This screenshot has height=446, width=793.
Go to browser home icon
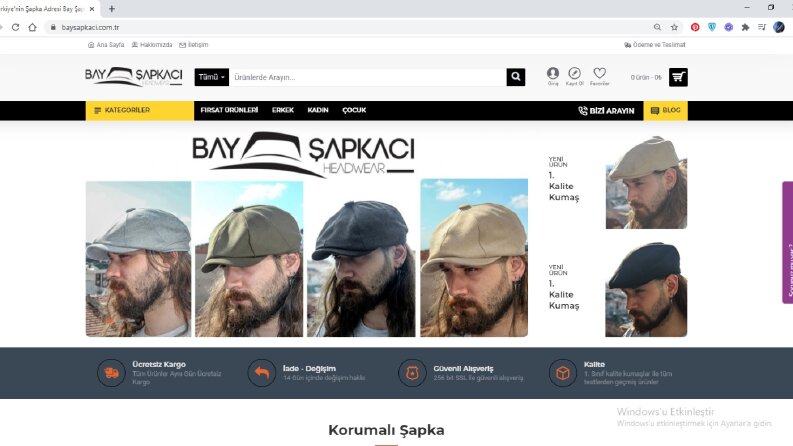32,27
